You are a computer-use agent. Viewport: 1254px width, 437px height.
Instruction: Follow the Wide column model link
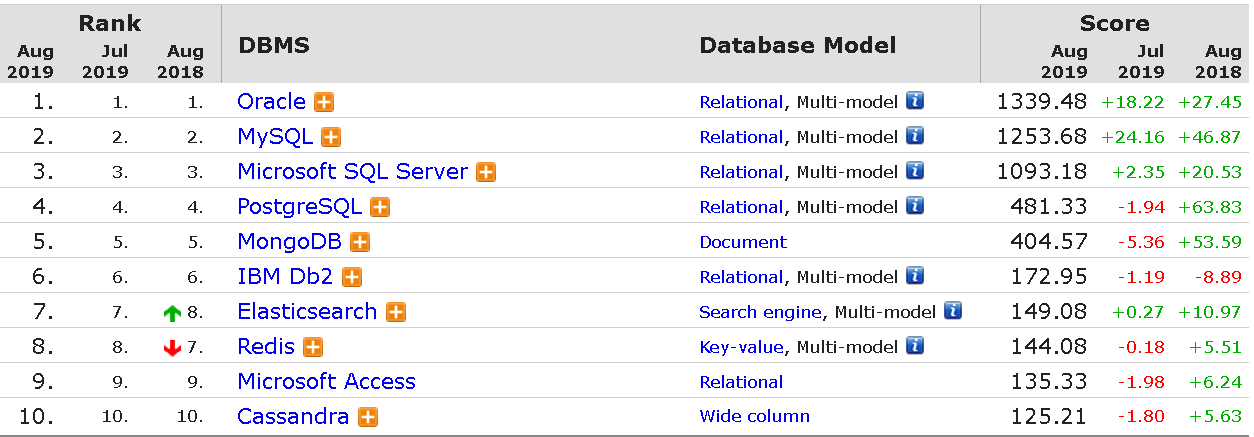(754, 417)
